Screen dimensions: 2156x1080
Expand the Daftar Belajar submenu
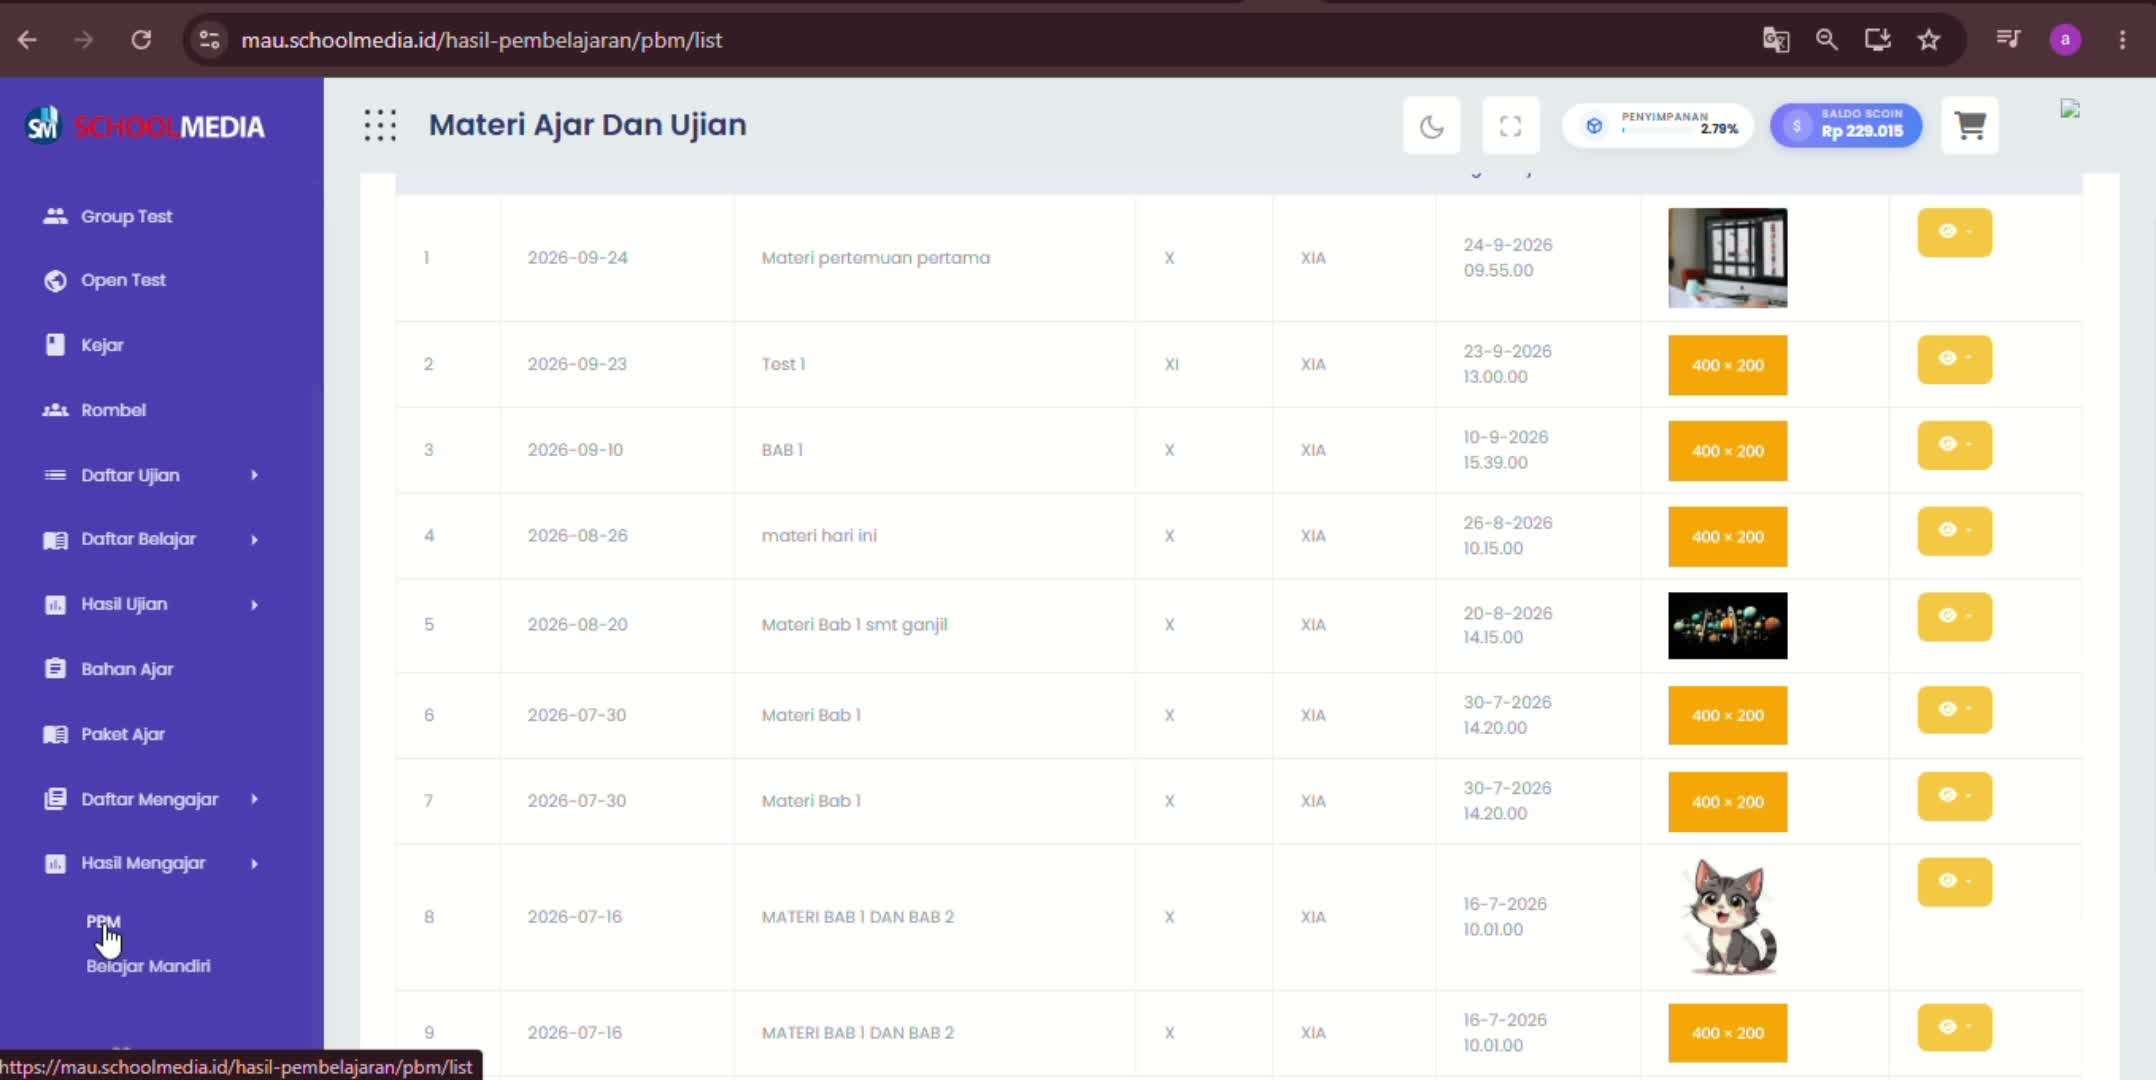(150, 539)
